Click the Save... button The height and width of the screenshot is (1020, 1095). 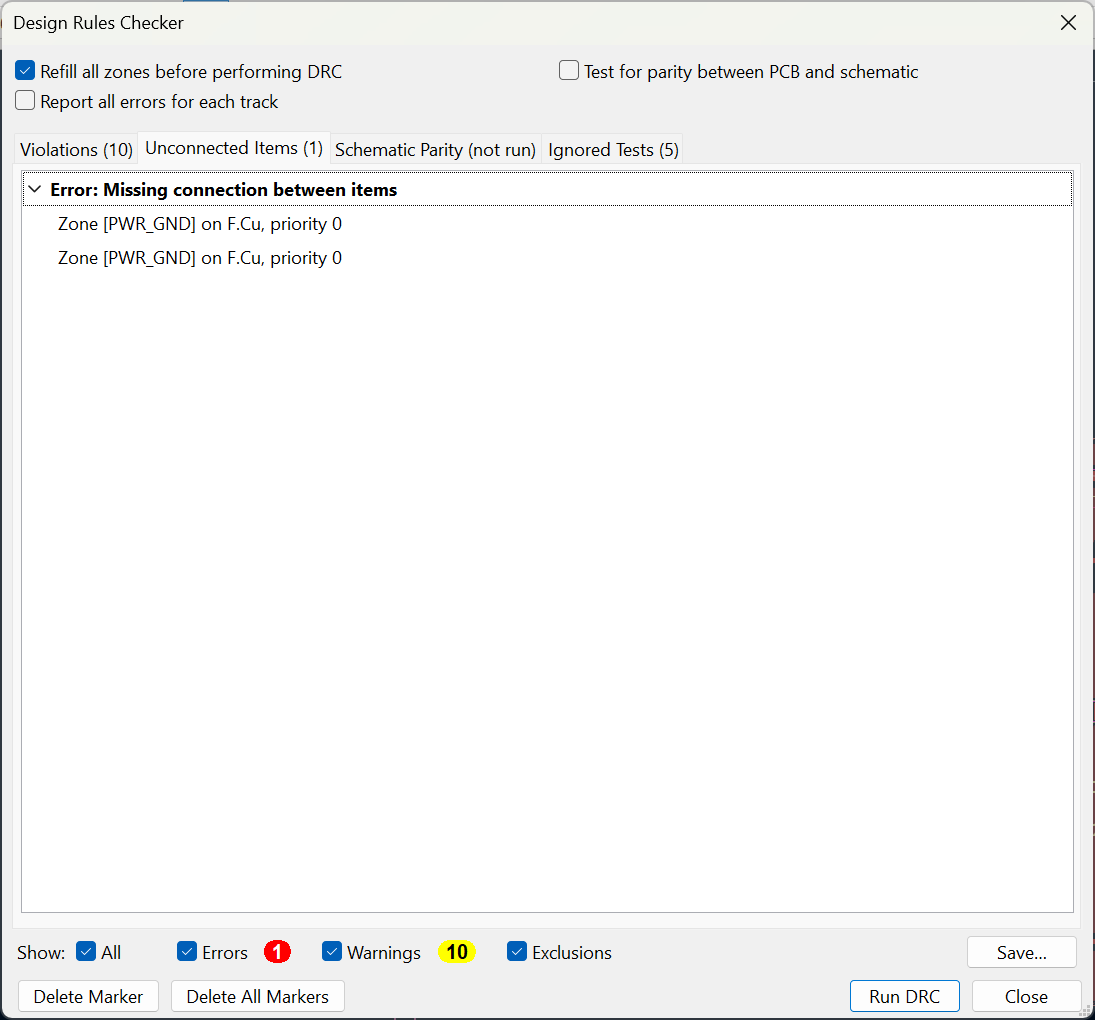click(1022, 952)
